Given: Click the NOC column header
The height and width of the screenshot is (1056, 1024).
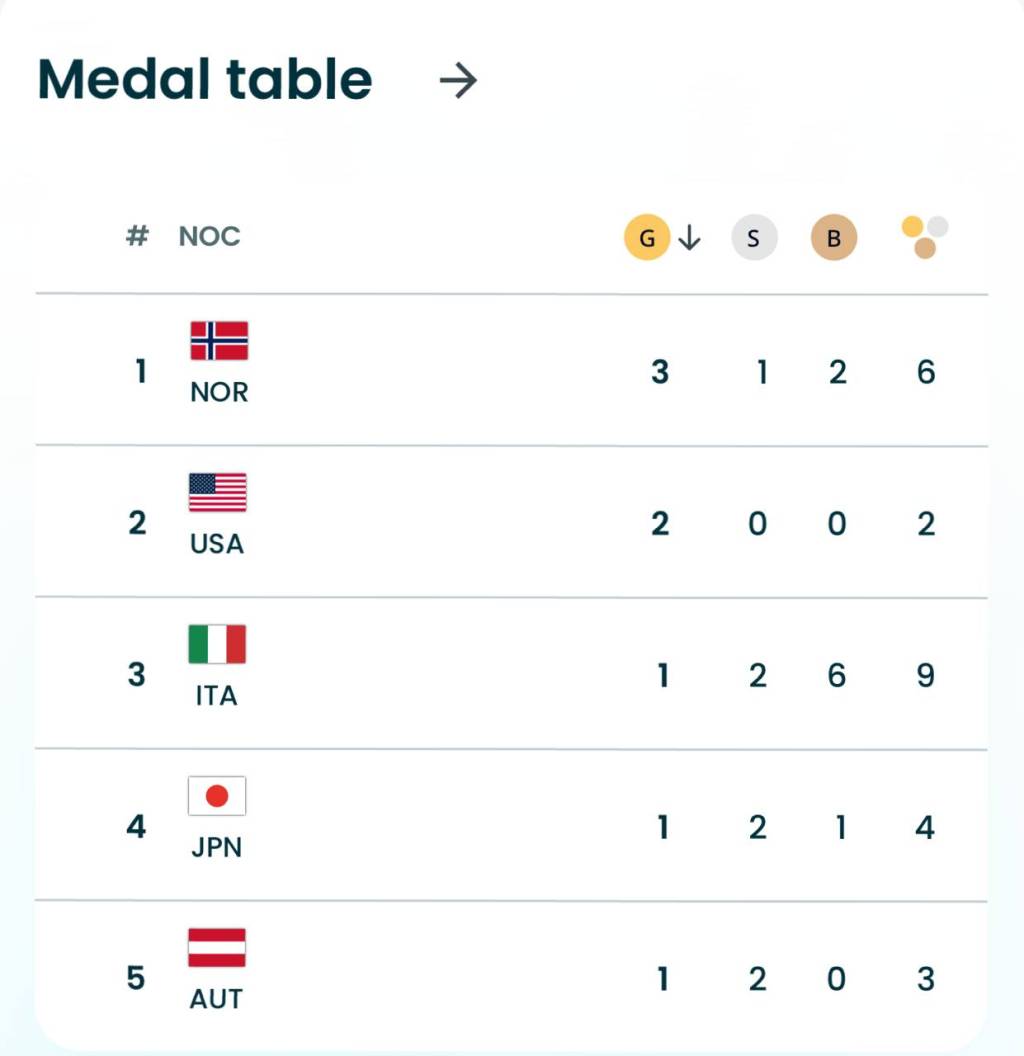Looking at the screenshot, I should tap(209, 237).
